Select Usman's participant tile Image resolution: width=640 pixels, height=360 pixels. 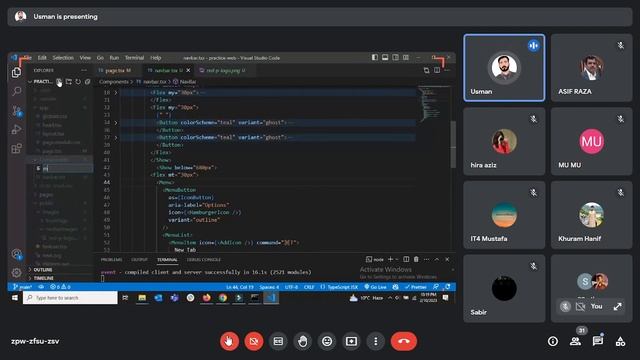click(x=504, y=68)
